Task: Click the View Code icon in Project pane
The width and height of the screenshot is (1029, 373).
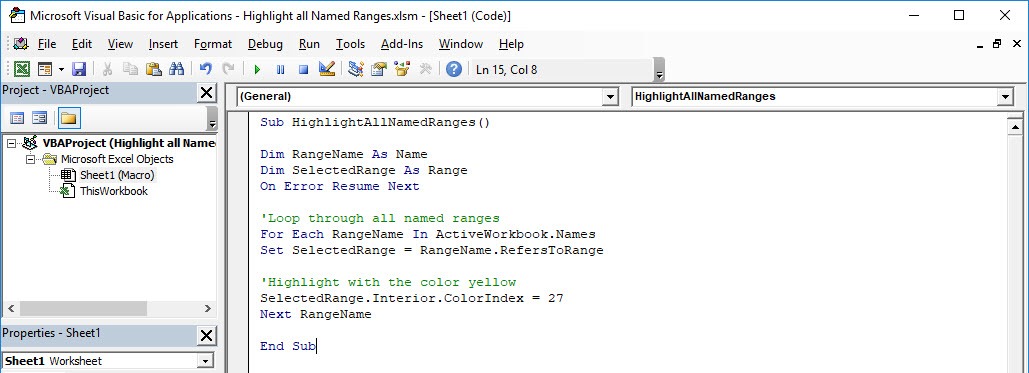Action: (x=17, y=118)
